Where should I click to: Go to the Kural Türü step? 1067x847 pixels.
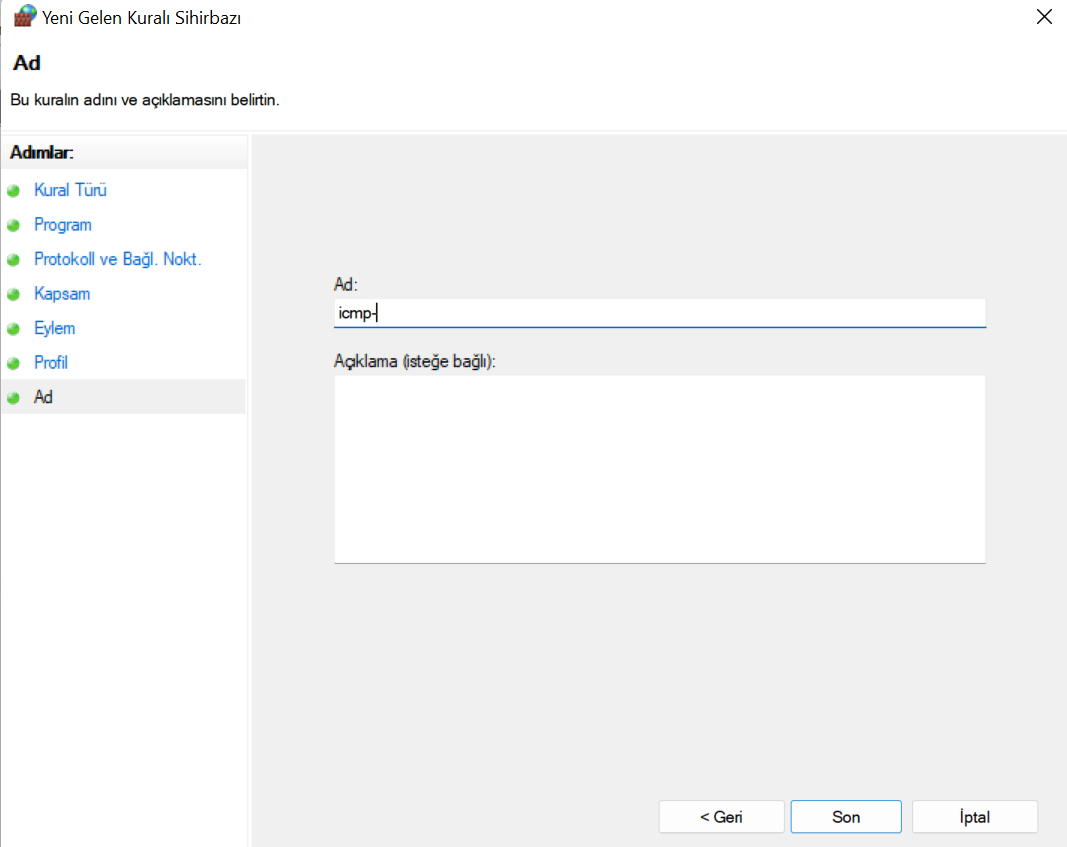tap(70, 190)
